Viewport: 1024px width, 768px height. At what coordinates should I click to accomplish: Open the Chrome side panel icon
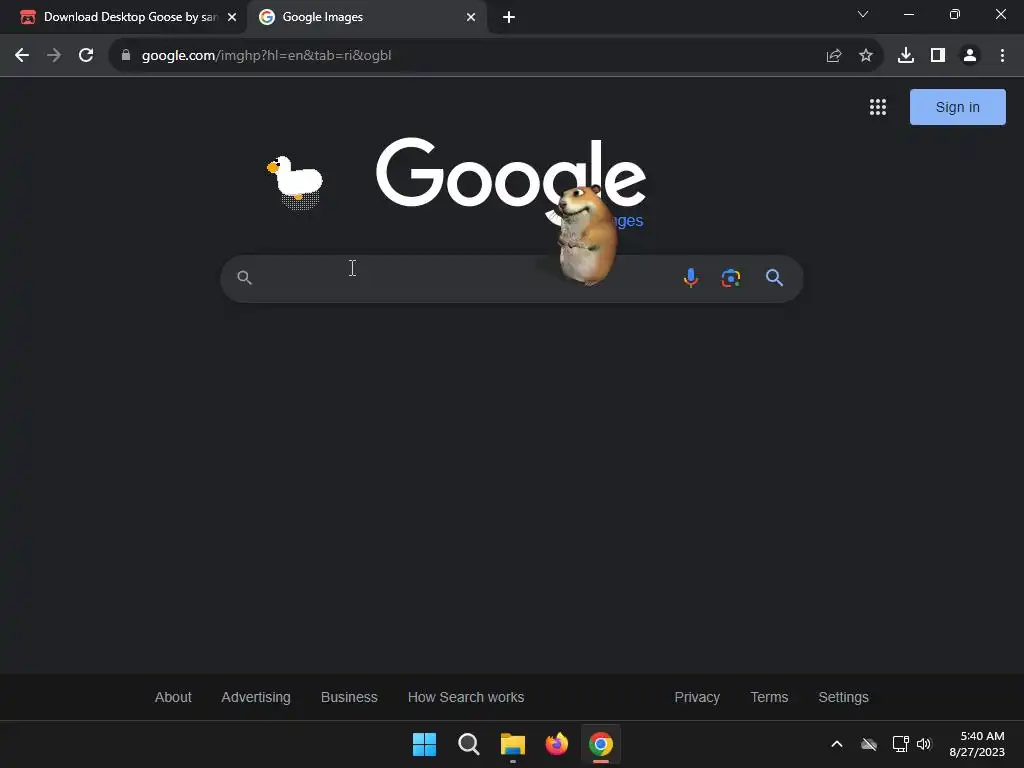938,56
